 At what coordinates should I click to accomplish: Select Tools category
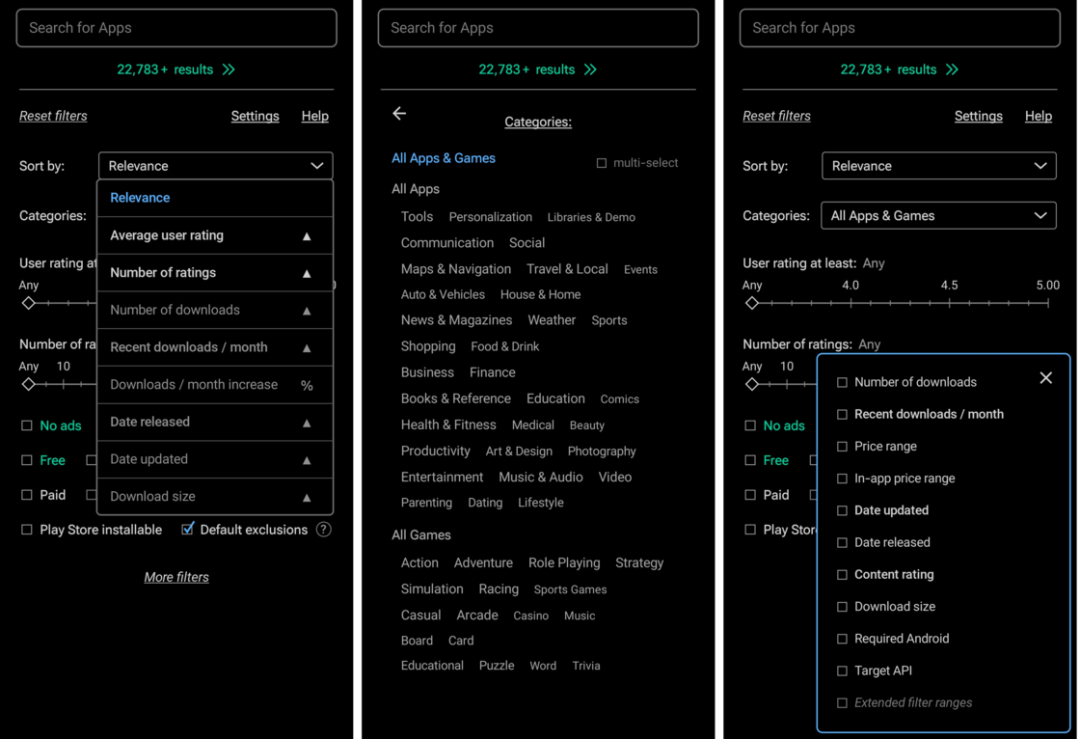(417, 217)
